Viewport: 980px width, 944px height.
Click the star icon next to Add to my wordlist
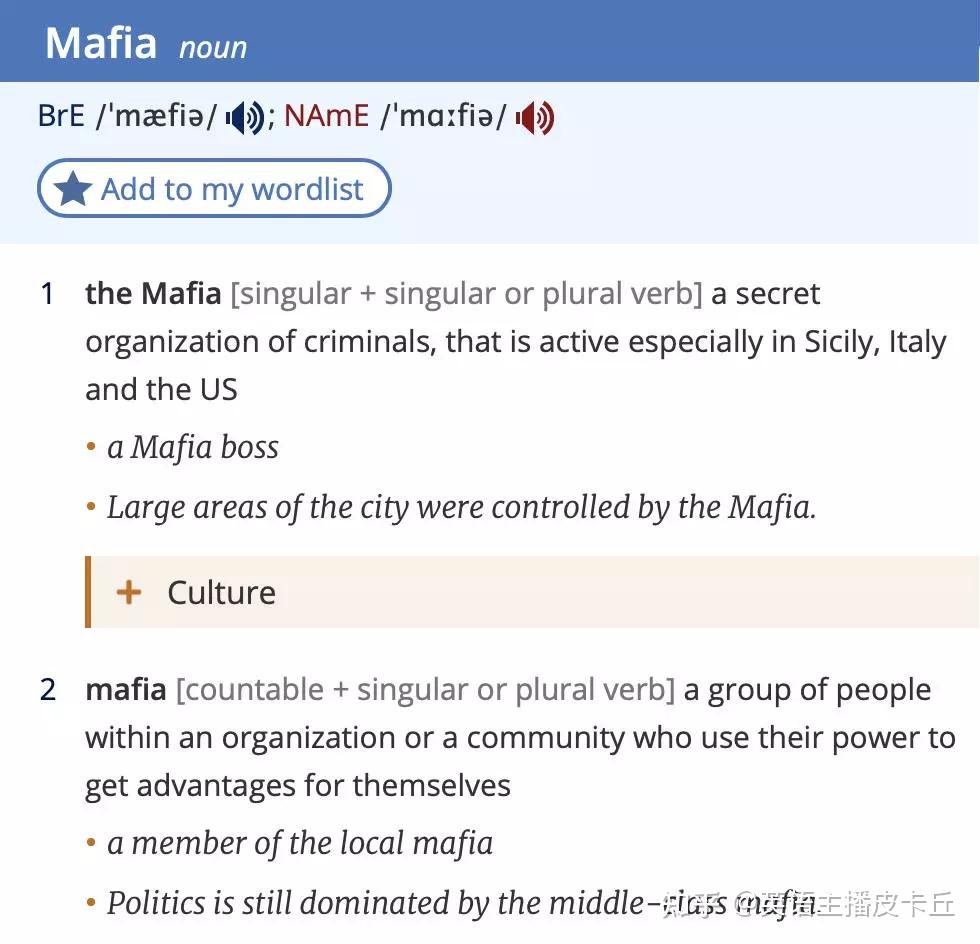[x=70, y=187]
